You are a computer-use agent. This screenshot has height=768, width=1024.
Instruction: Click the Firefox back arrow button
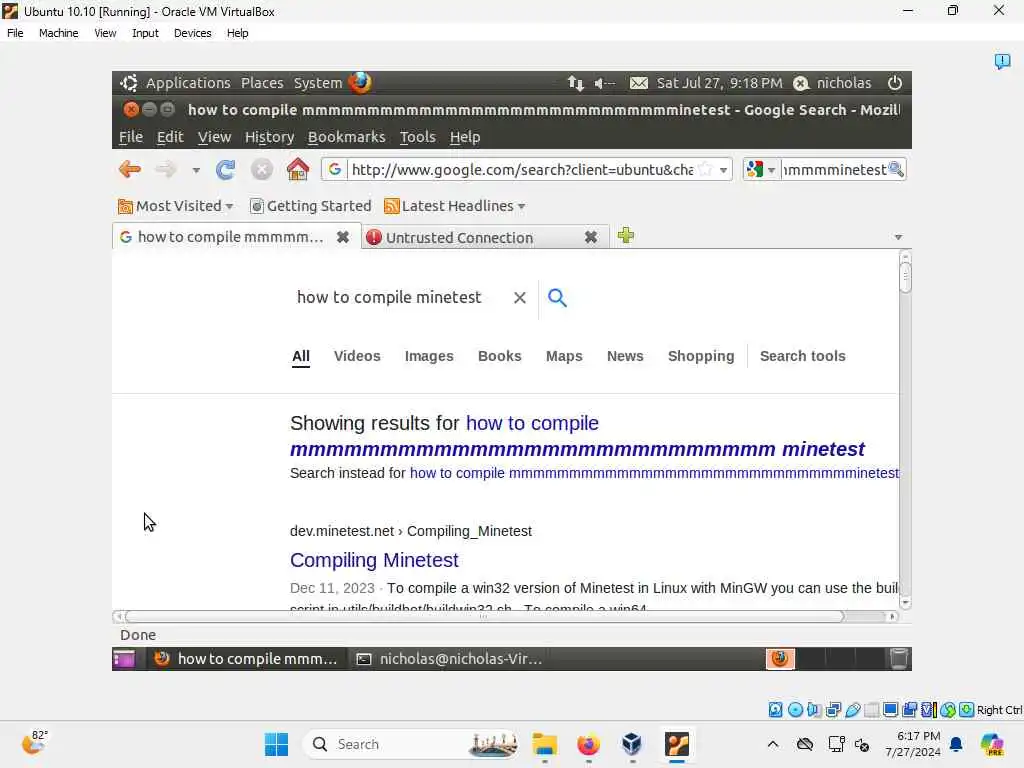point(130,170)
